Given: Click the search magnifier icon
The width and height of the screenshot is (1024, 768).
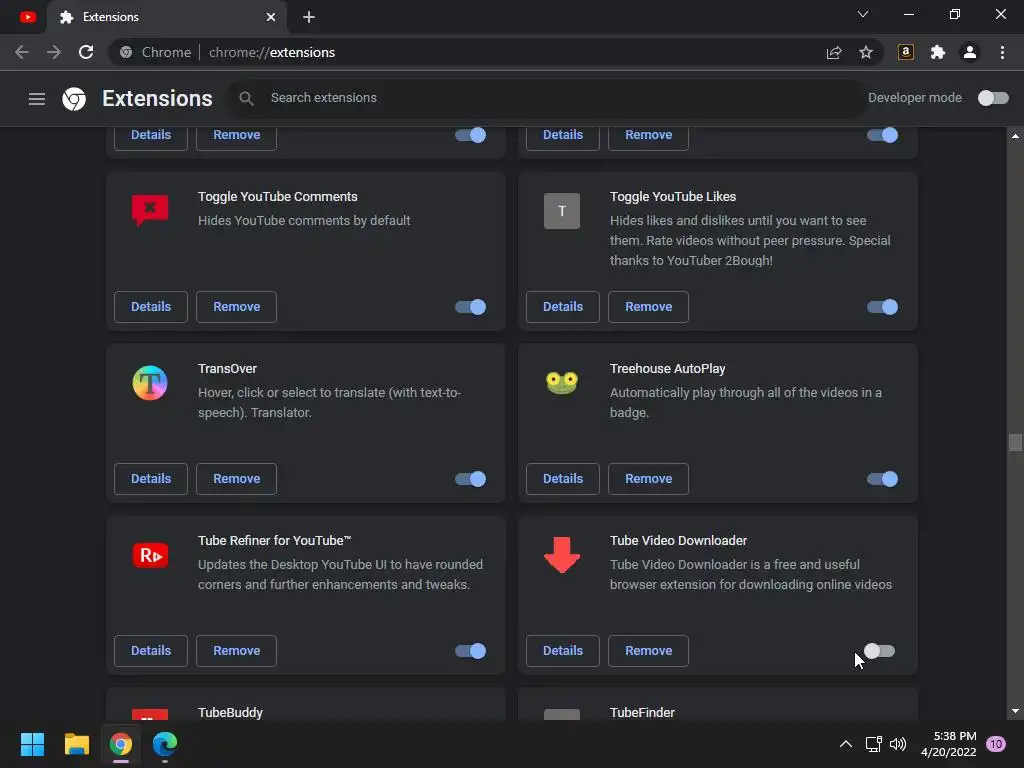Looking at the screenshot, I should pos(246,98).
